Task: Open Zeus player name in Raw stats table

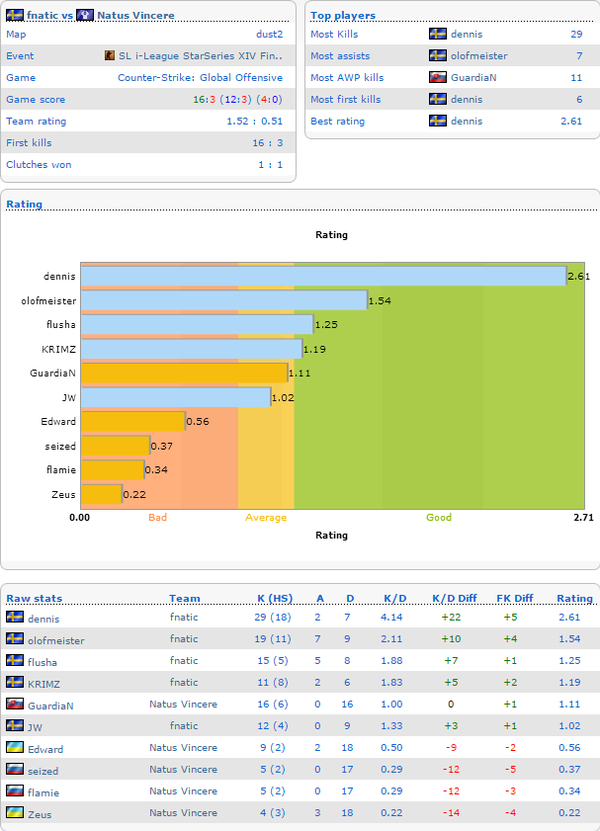Action: pyautogui.click(x=40, y=814)
